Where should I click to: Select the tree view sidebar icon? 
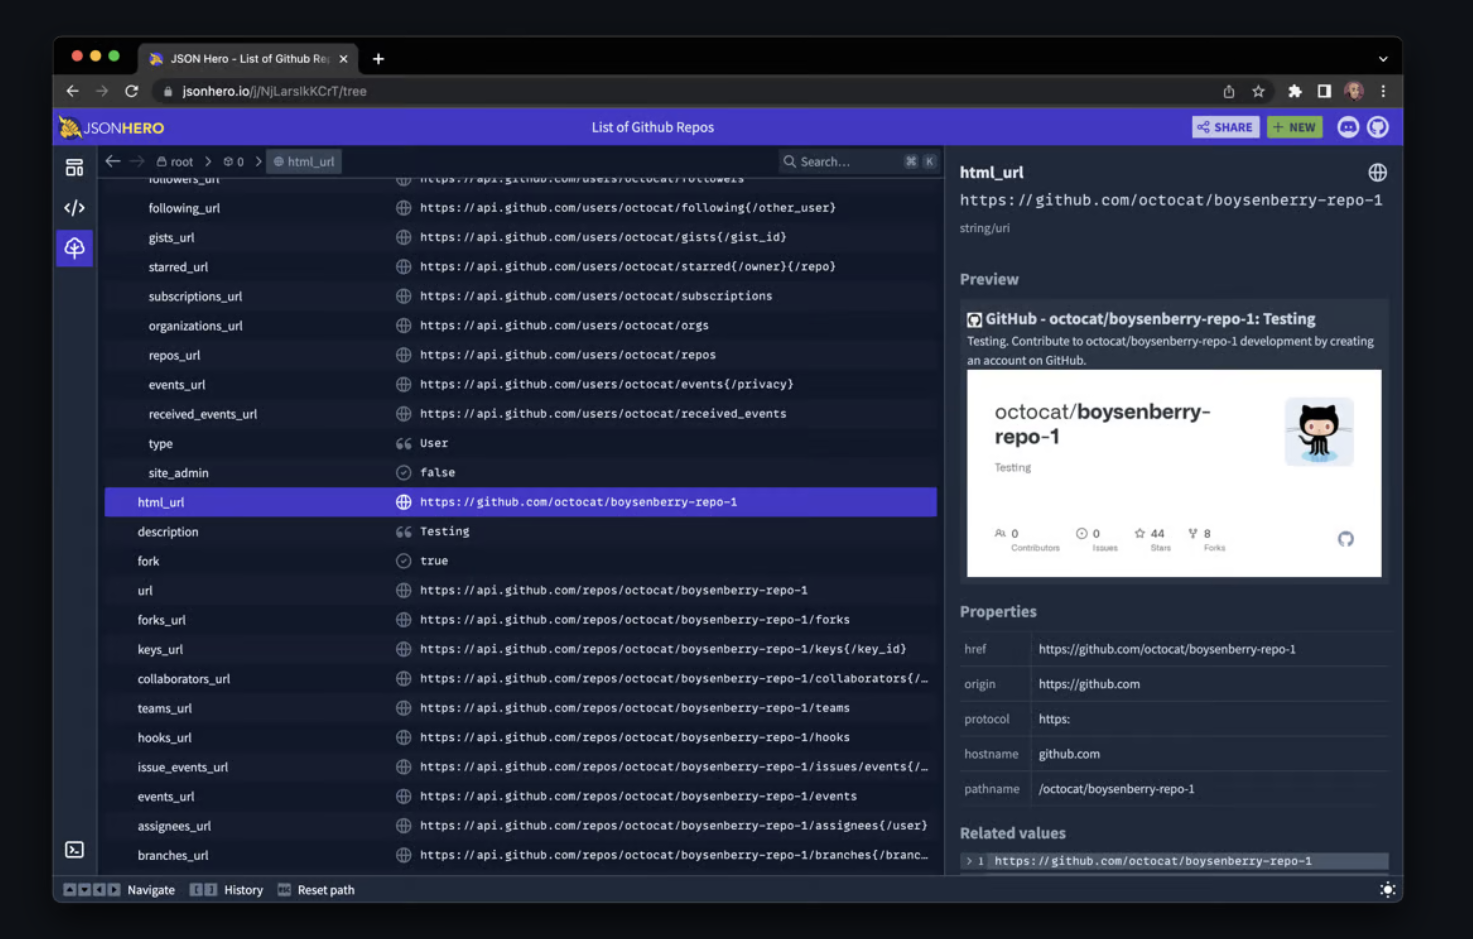[x=74, y=247]
